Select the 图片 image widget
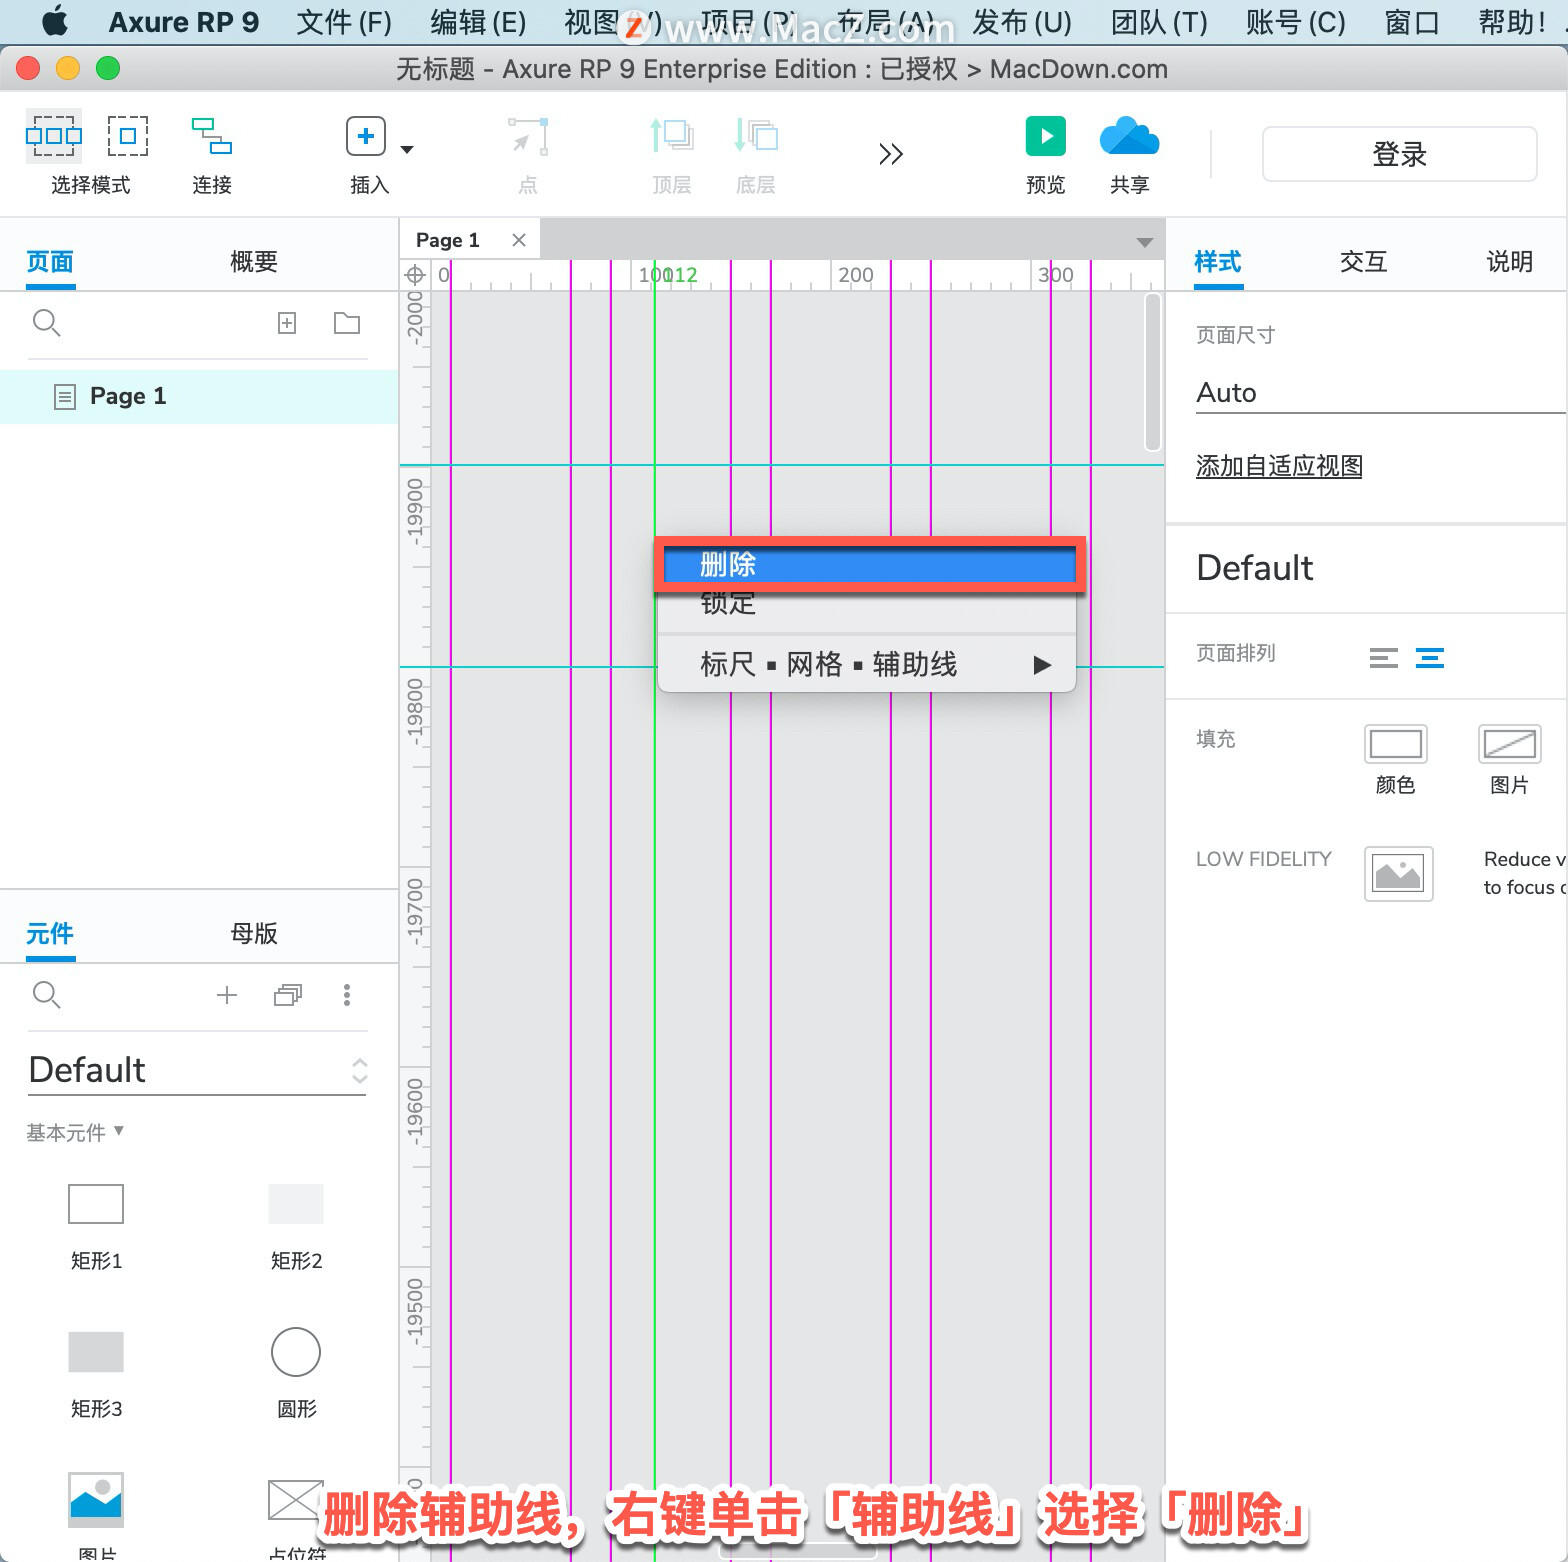1568x1562 pixels. tap(96, 1500)
